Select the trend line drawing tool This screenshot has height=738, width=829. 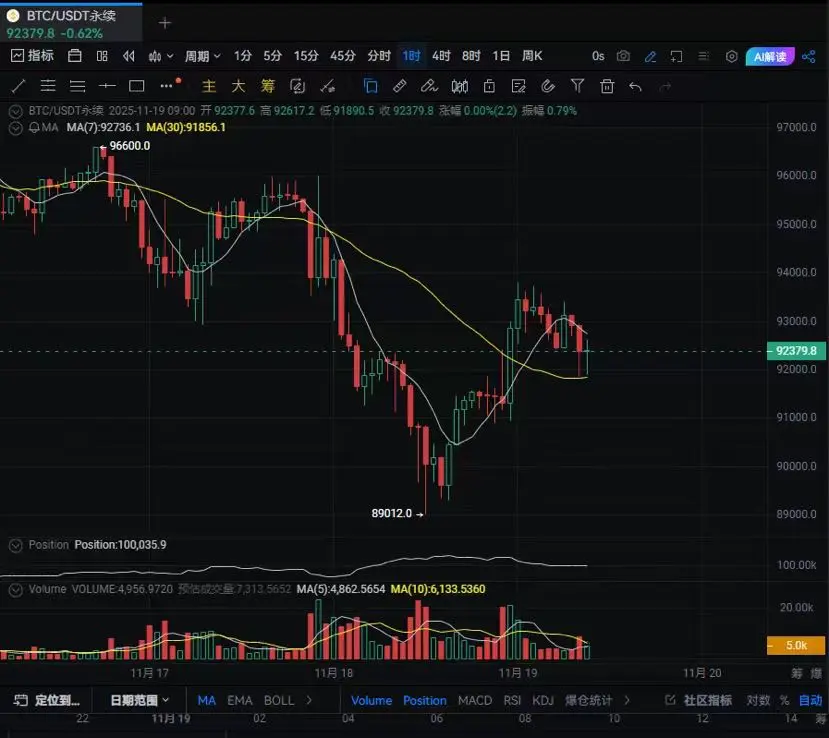[x=19, y=86]
